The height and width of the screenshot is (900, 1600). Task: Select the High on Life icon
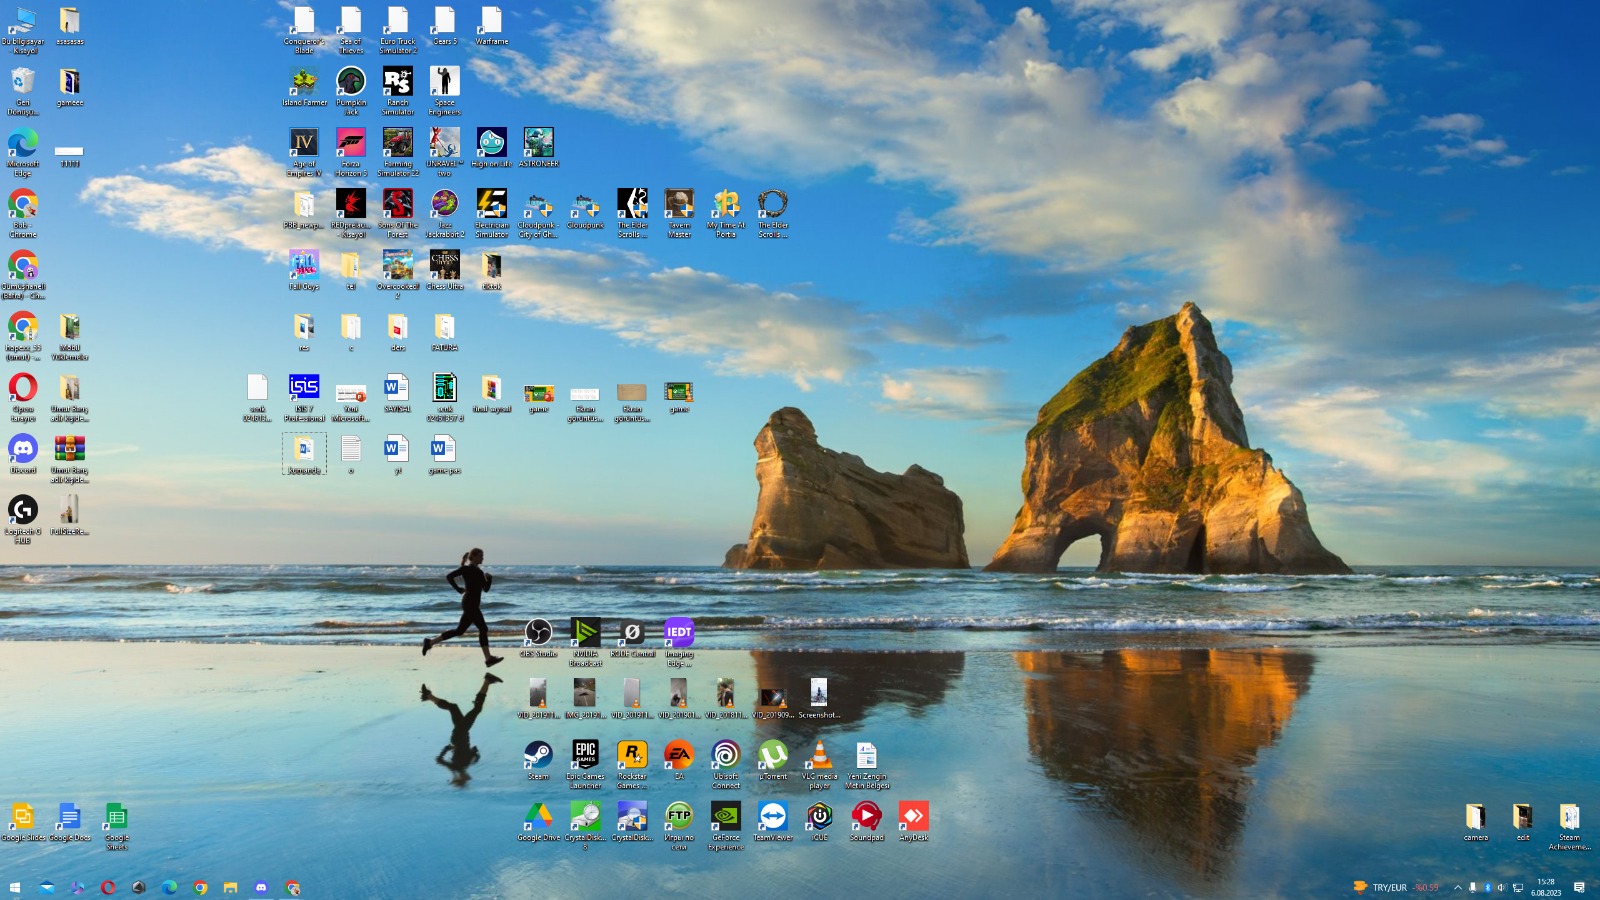[492, 147]
